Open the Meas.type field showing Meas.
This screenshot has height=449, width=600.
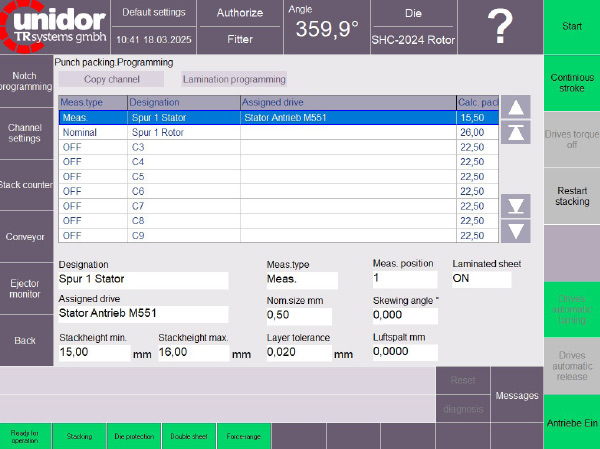[x=302, y=280]
